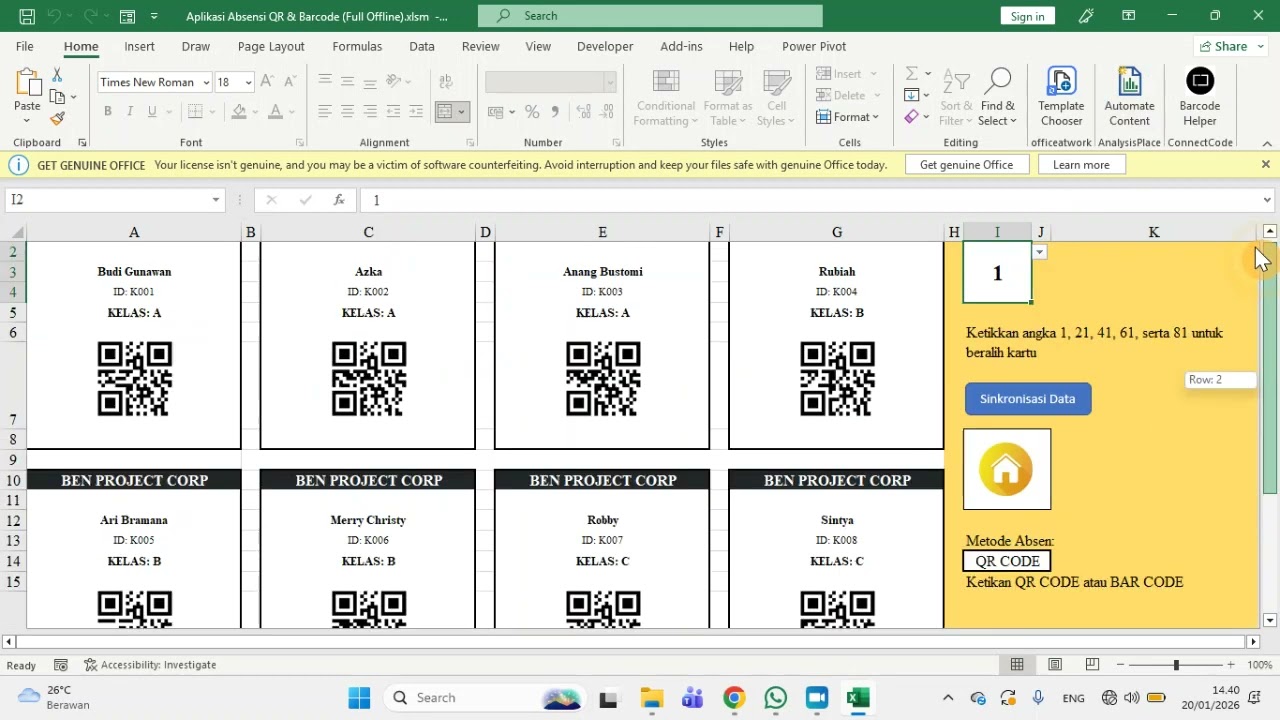
Task: Expand the Name Box dropdown
Action: tap(215, 200)
